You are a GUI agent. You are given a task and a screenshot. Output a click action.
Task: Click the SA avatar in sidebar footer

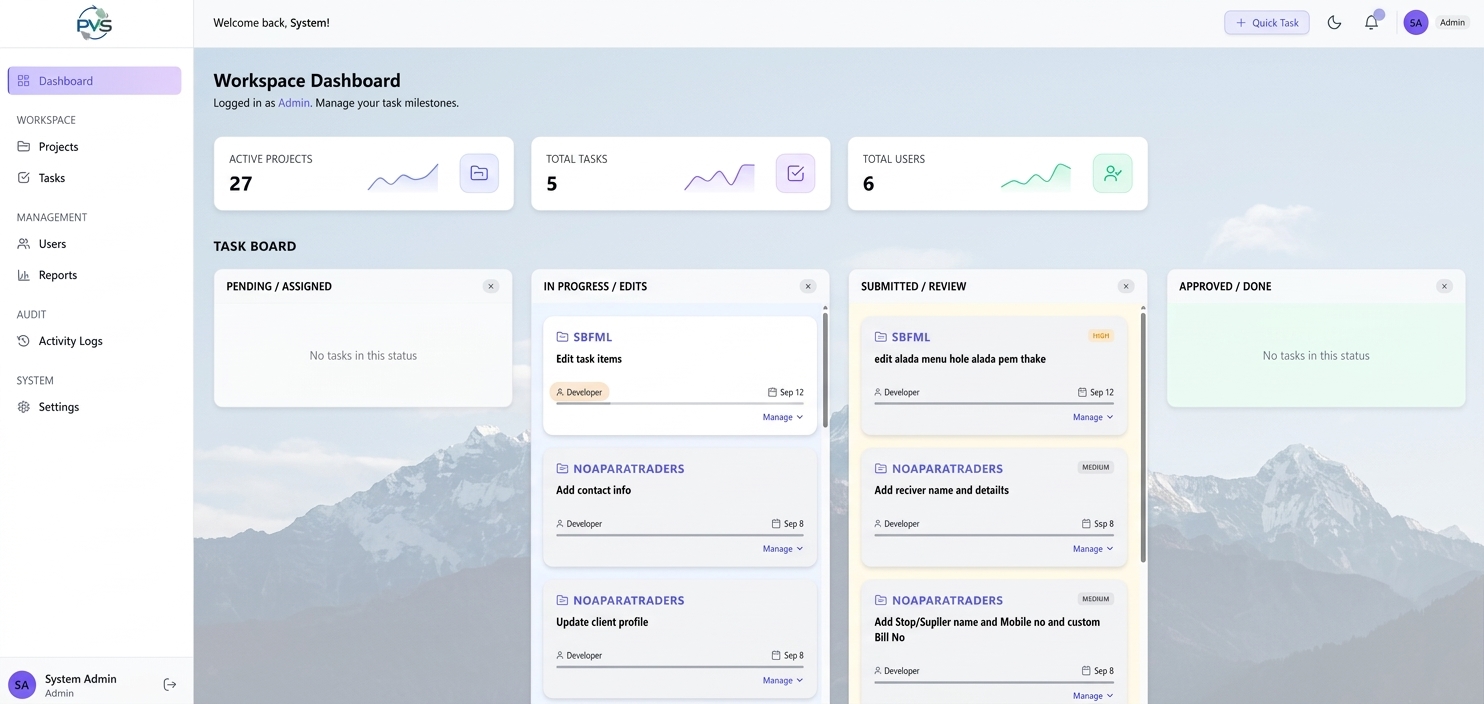click(22, 685)
